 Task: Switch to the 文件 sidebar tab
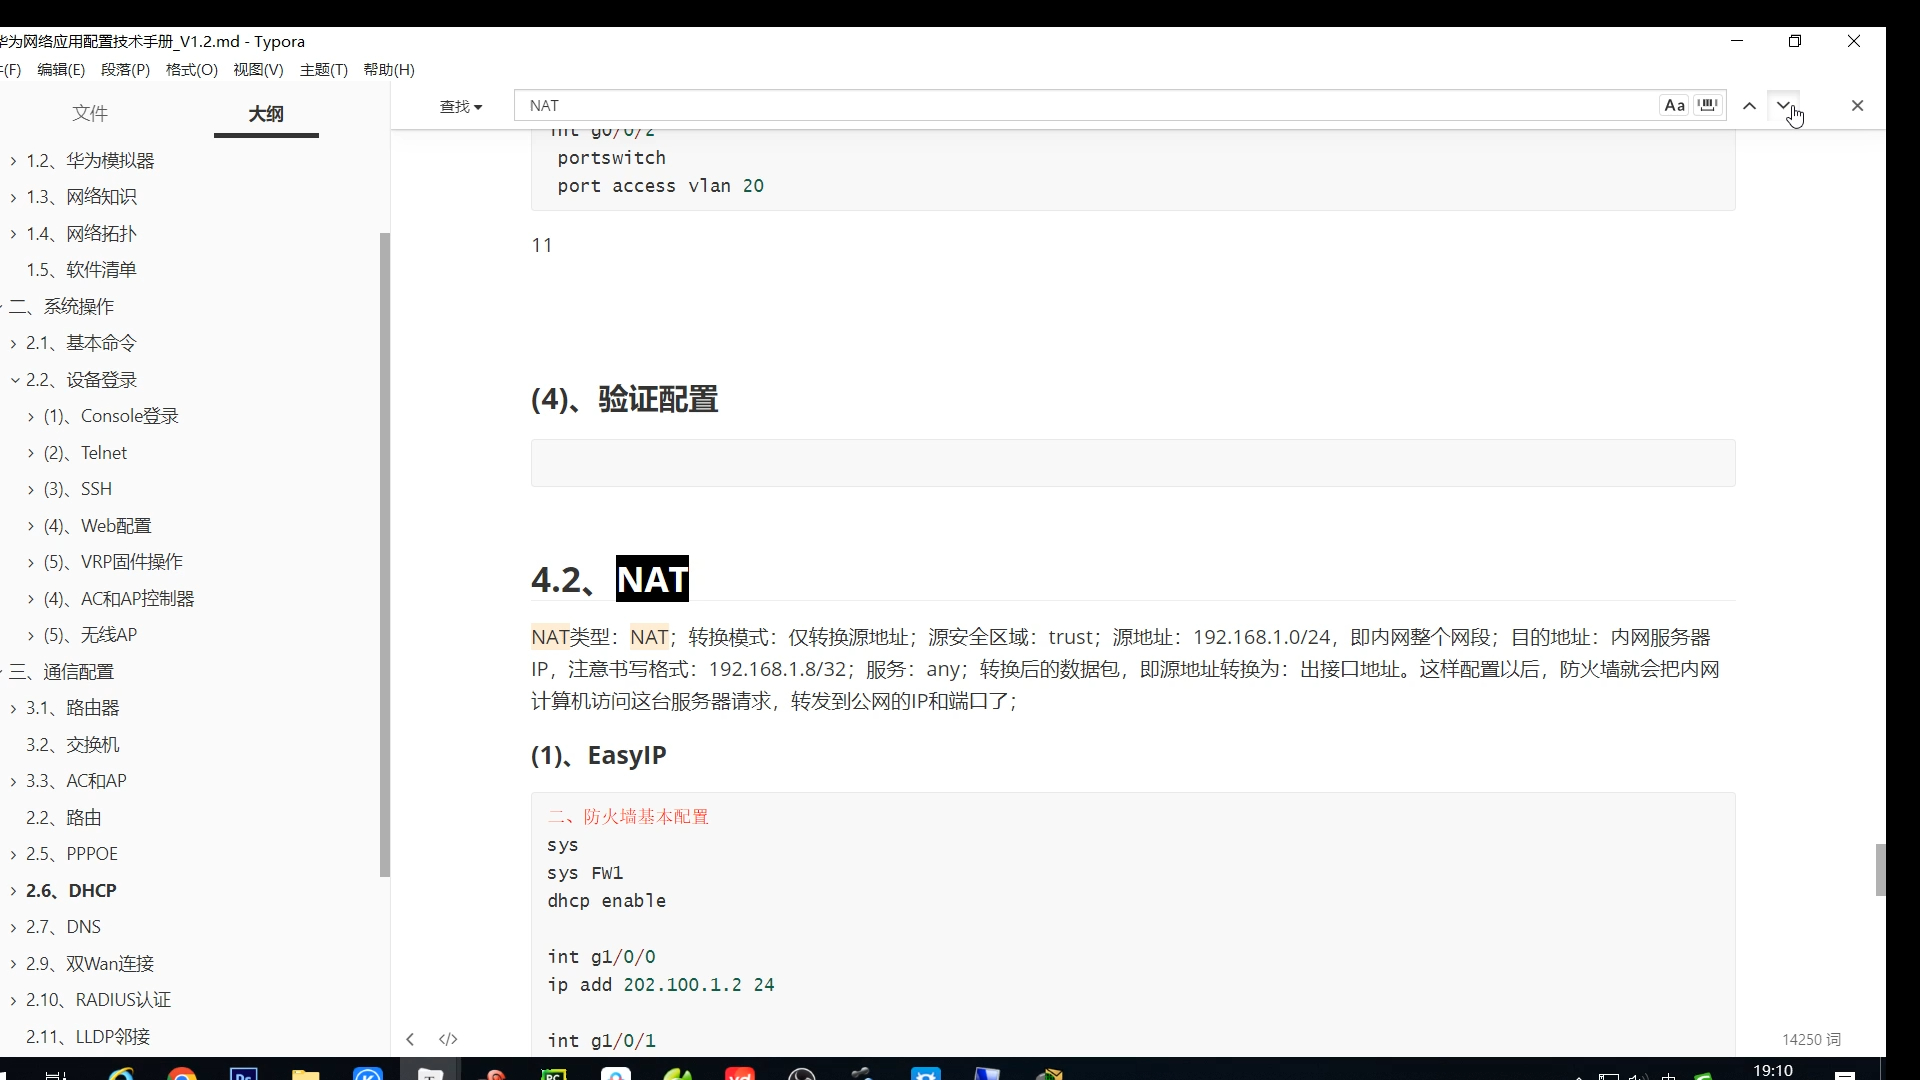tap(89, 113)
